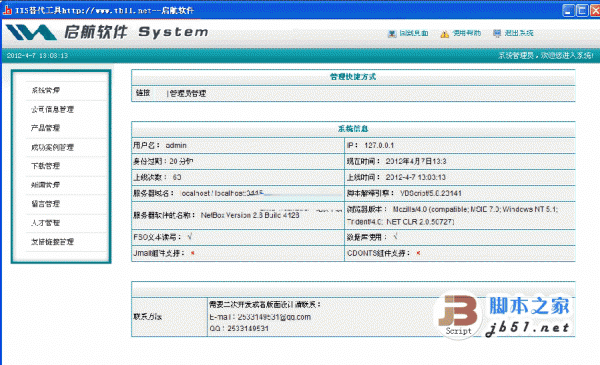Click the browser version Mozilla/4.0 text
The height and width of the screenshot is (365, 600).
pyautogui.click(x=453, y=215)
